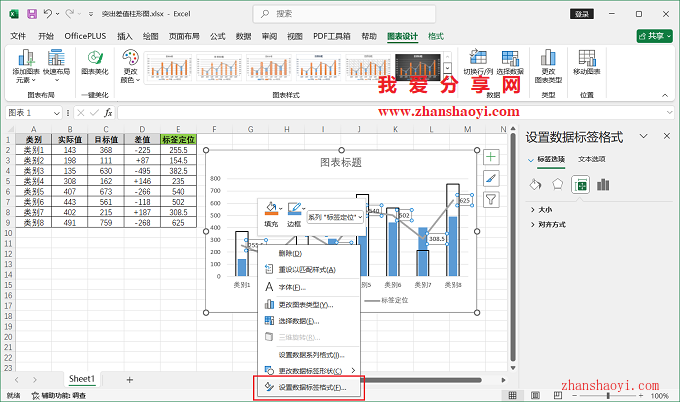Switch to Page Break Preview icon
The height and width of the screenshot is (402, 680).
coord(558,395)
